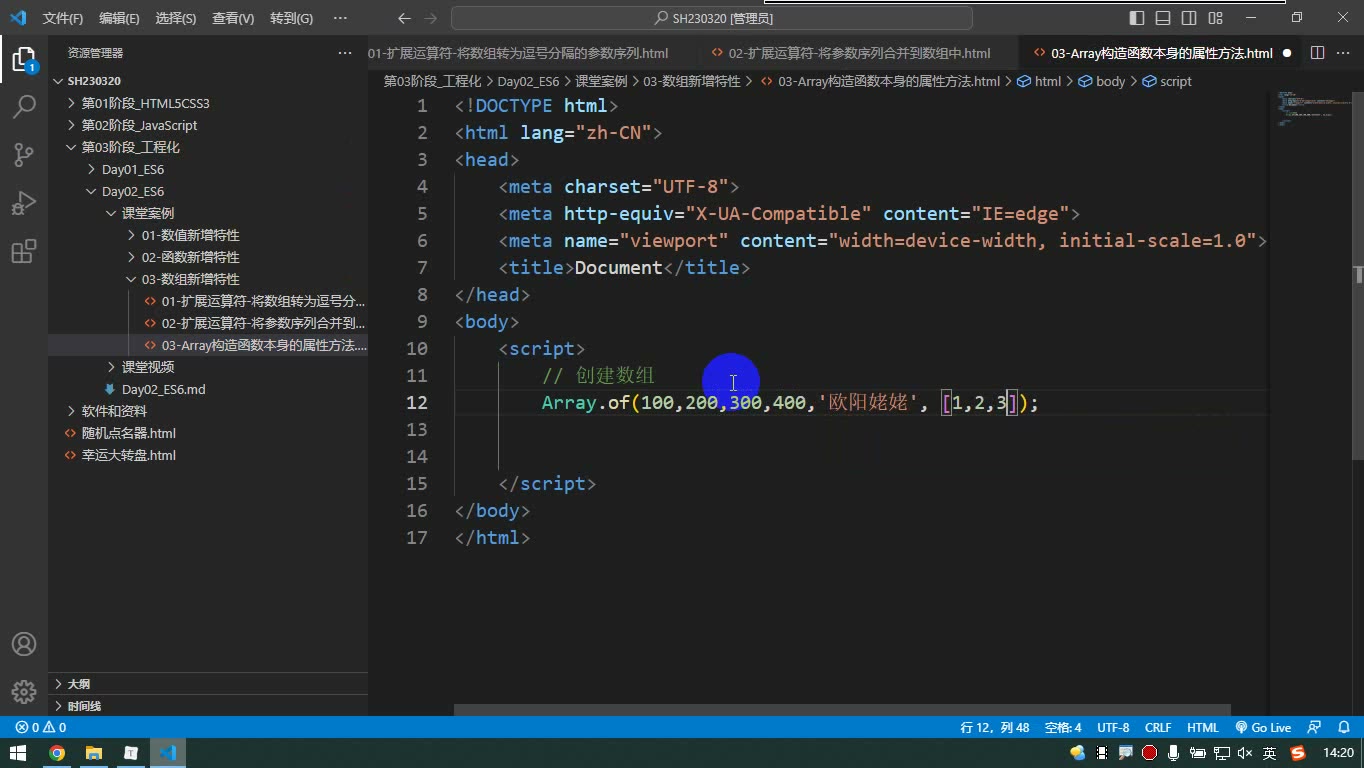This screenshot has width=1364, height=768.
Task: Click the SH230320 command center search box
Action: (x=712, y=18)
